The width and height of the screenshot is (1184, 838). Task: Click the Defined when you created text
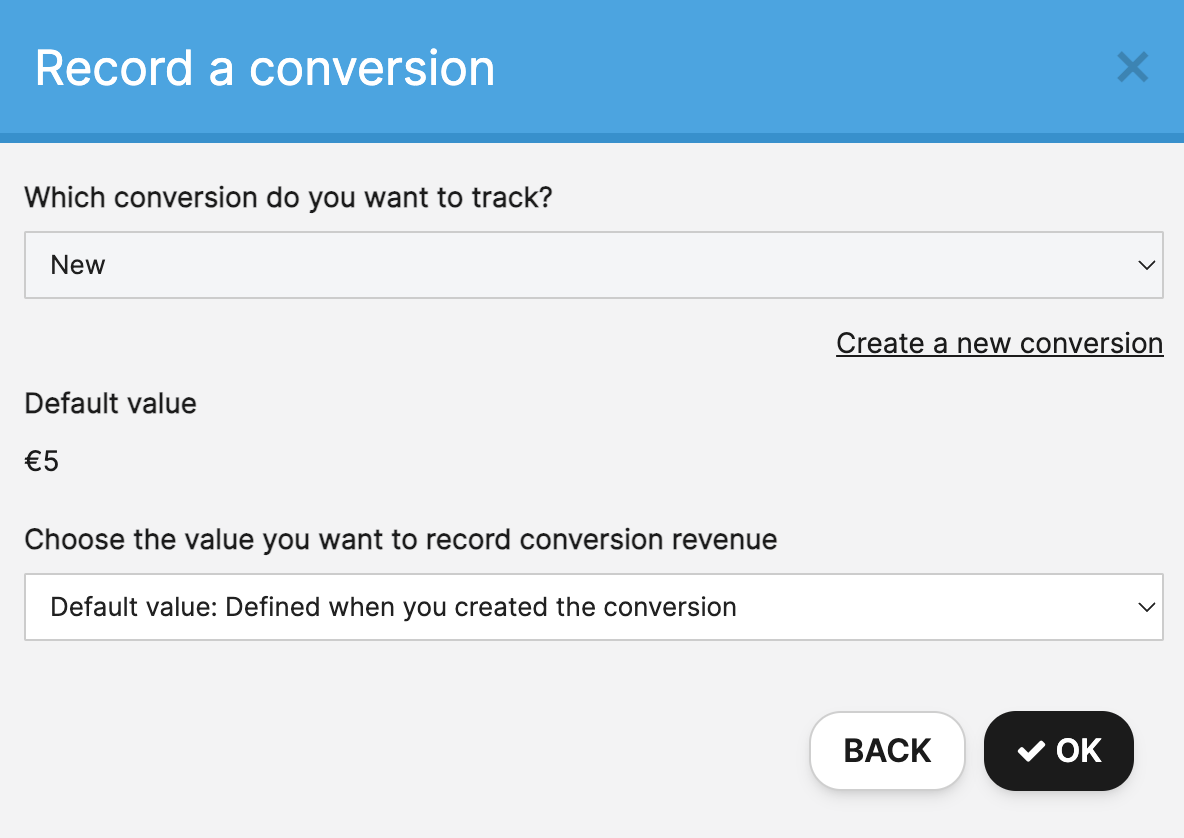(x=480, y=607)
